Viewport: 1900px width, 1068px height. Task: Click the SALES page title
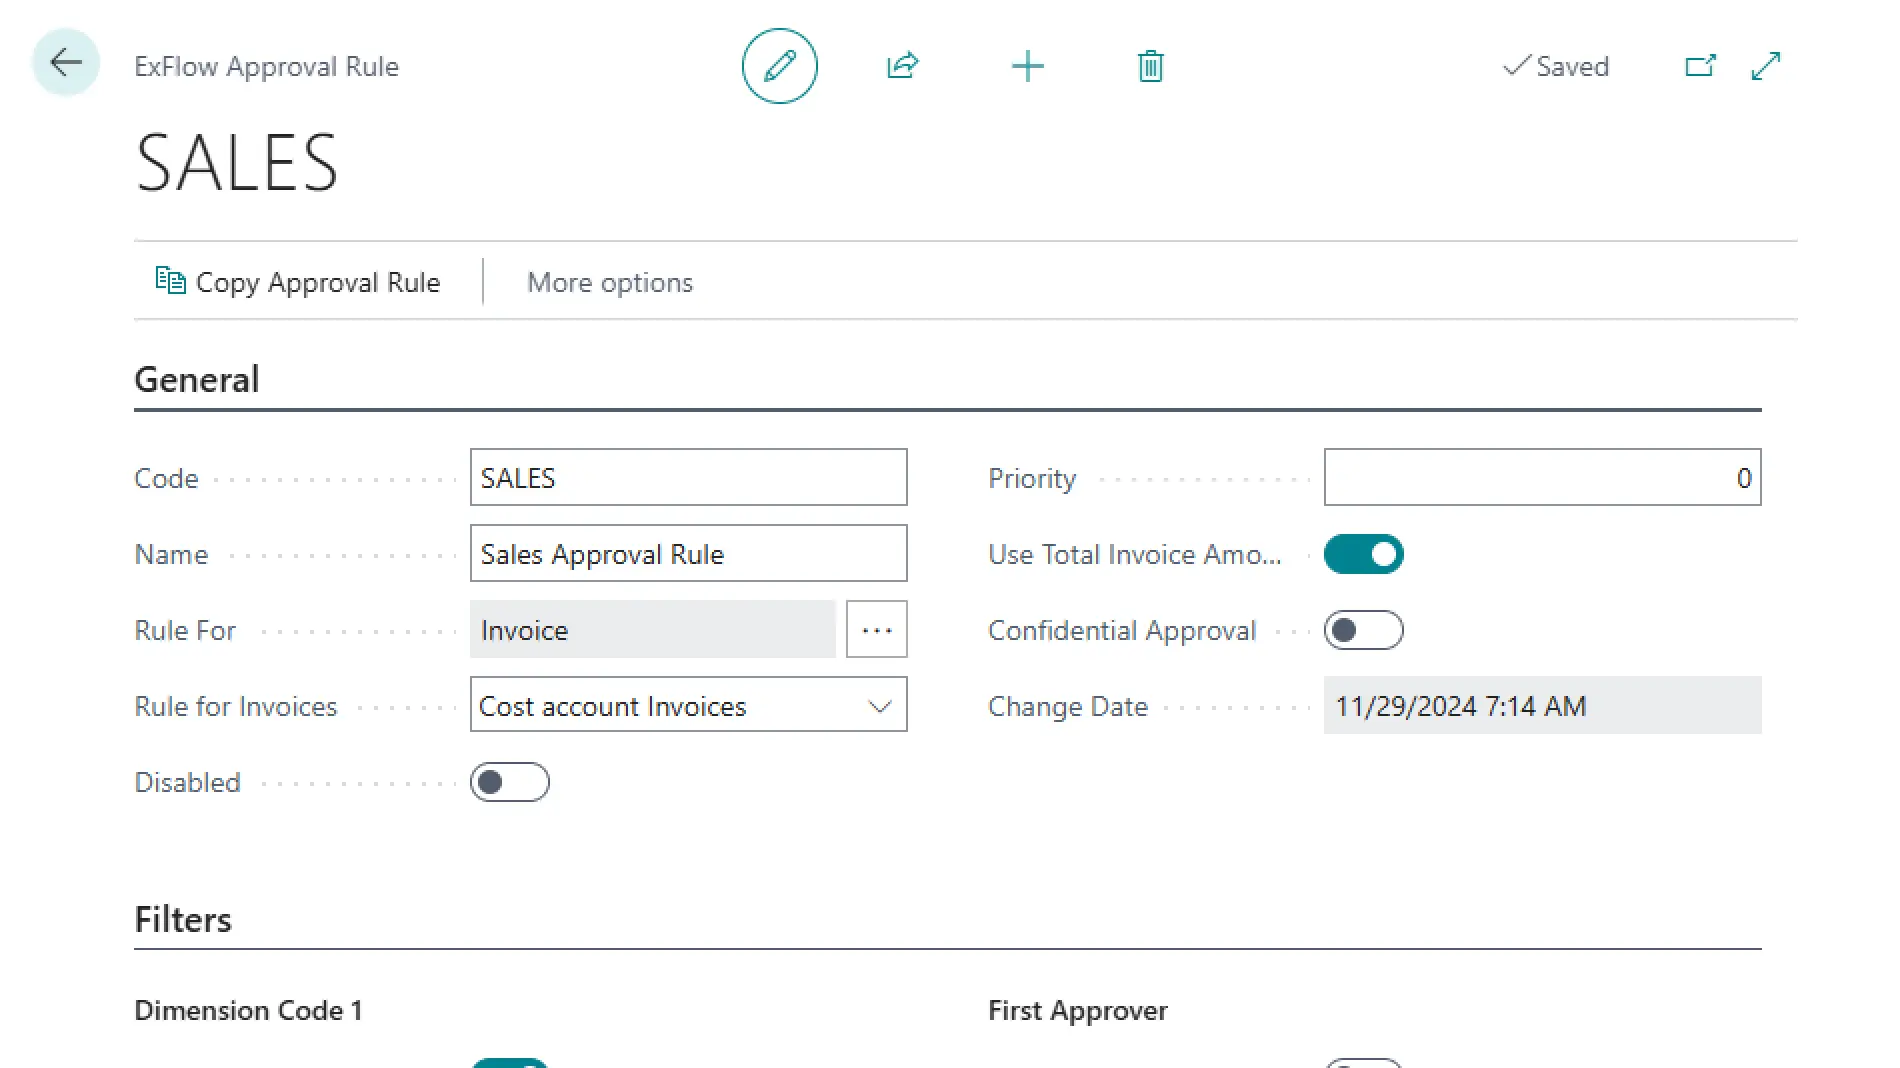pyautogui.click(x=237, y=163)
